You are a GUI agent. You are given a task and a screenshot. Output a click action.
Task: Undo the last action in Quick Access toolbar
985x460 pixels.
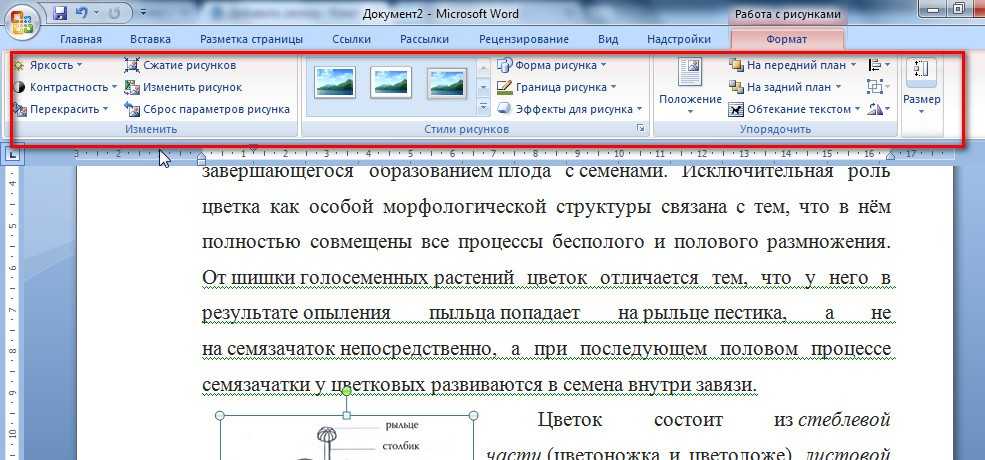pyautogui.click(x=81, y=12)
